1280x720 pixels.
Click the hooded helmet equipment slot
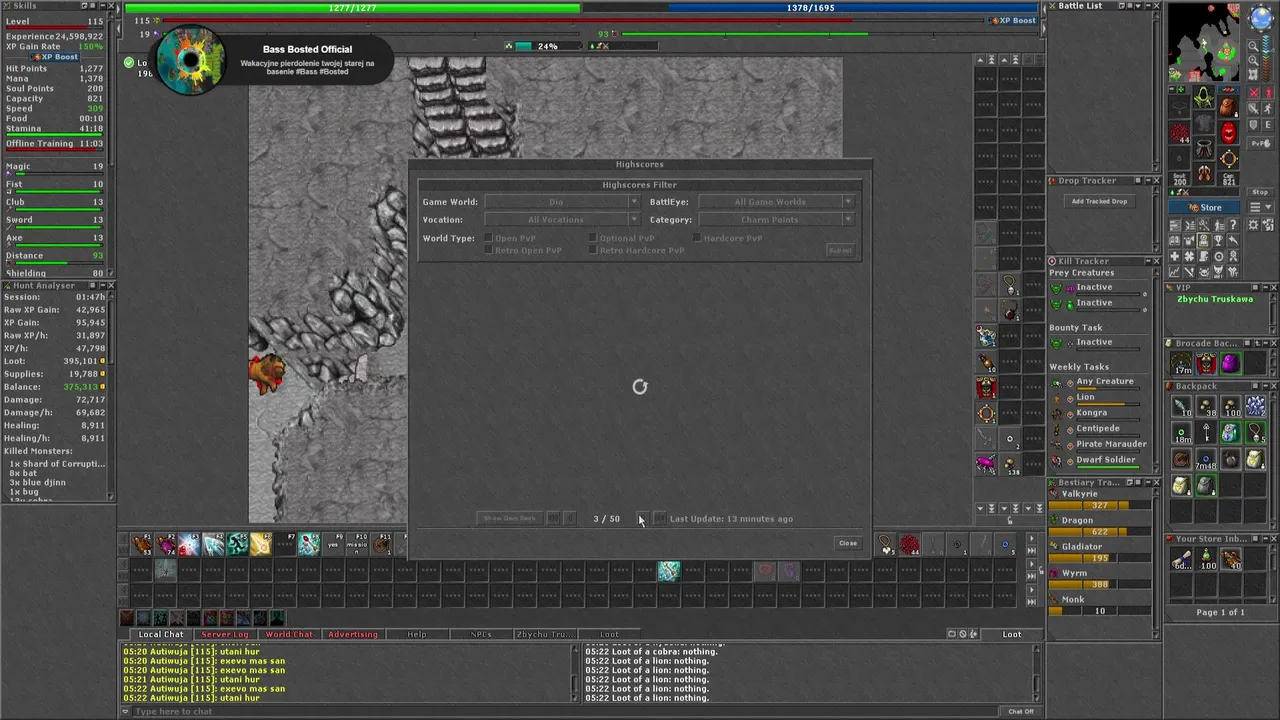[1204, 96]
